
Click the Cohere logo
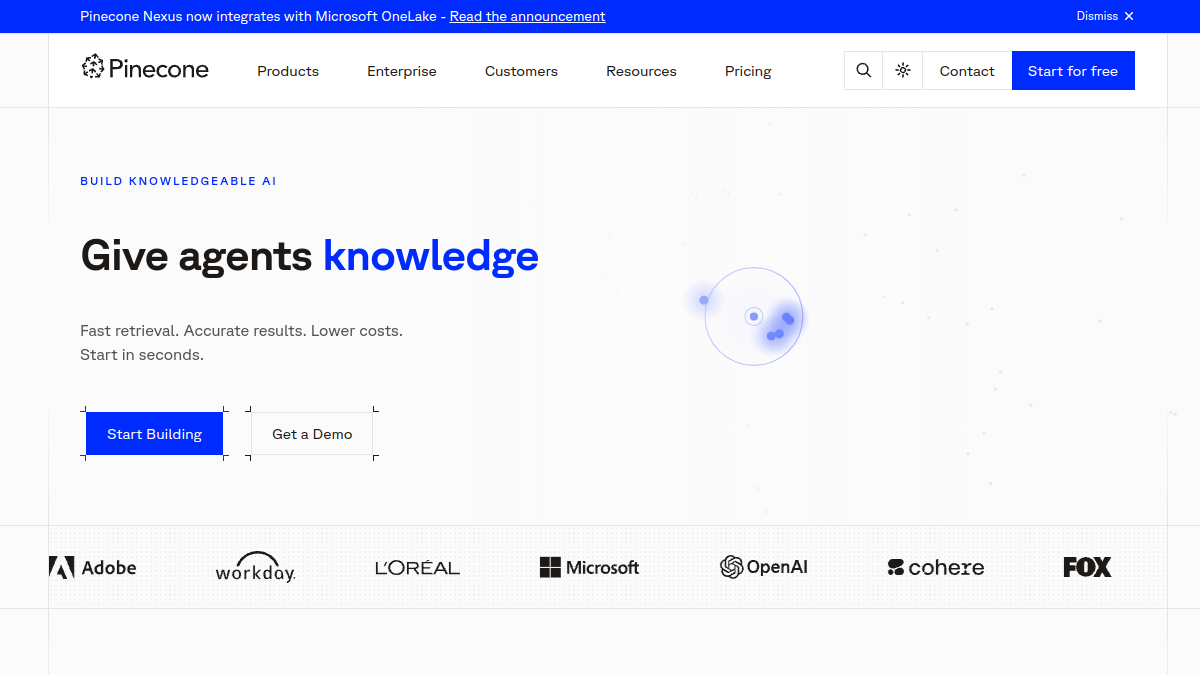(x=936, y=568)
